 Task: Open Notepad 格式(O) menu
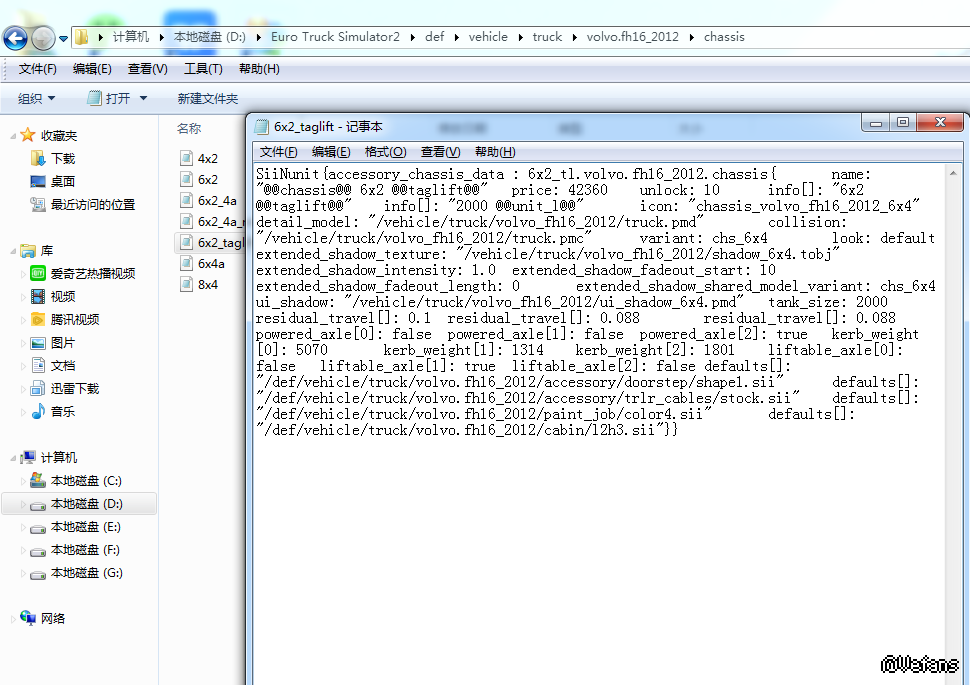pyautogui.click(x=385, y=152)
